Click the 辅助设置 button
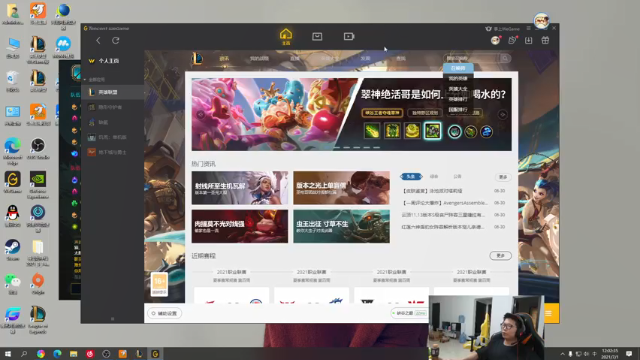 click(x=164, y=313)
